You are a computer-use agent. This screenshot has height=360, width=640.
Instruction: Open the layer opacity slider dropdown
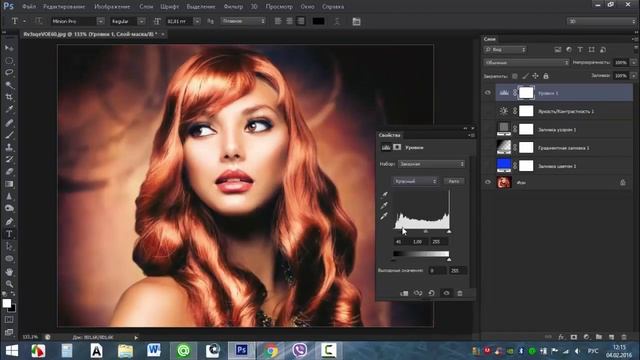(x=633, y=62)
